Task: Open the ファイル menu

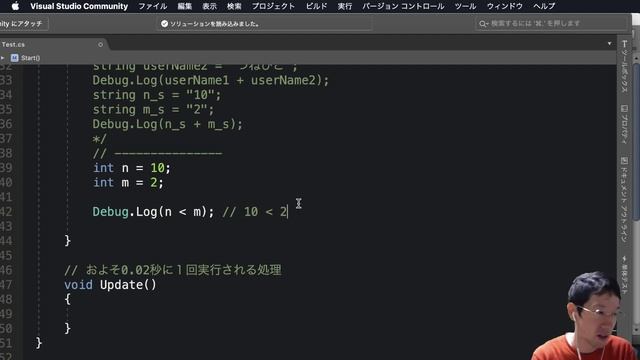Action: click(153, 6)
